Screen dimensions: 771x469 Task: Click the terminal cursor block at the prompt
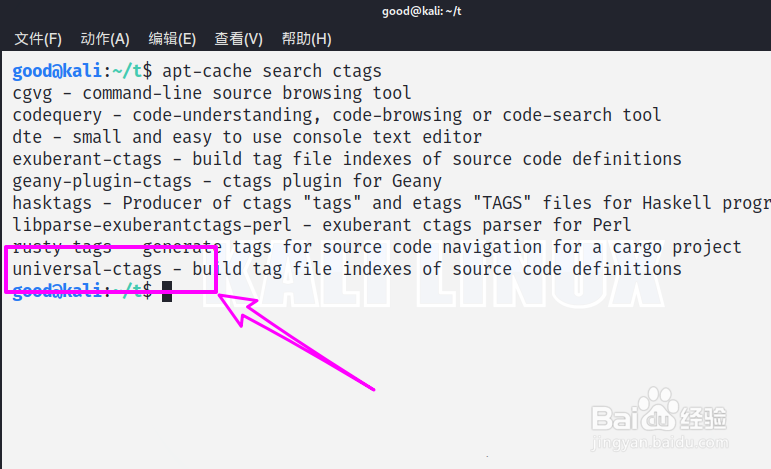(167, 291)
